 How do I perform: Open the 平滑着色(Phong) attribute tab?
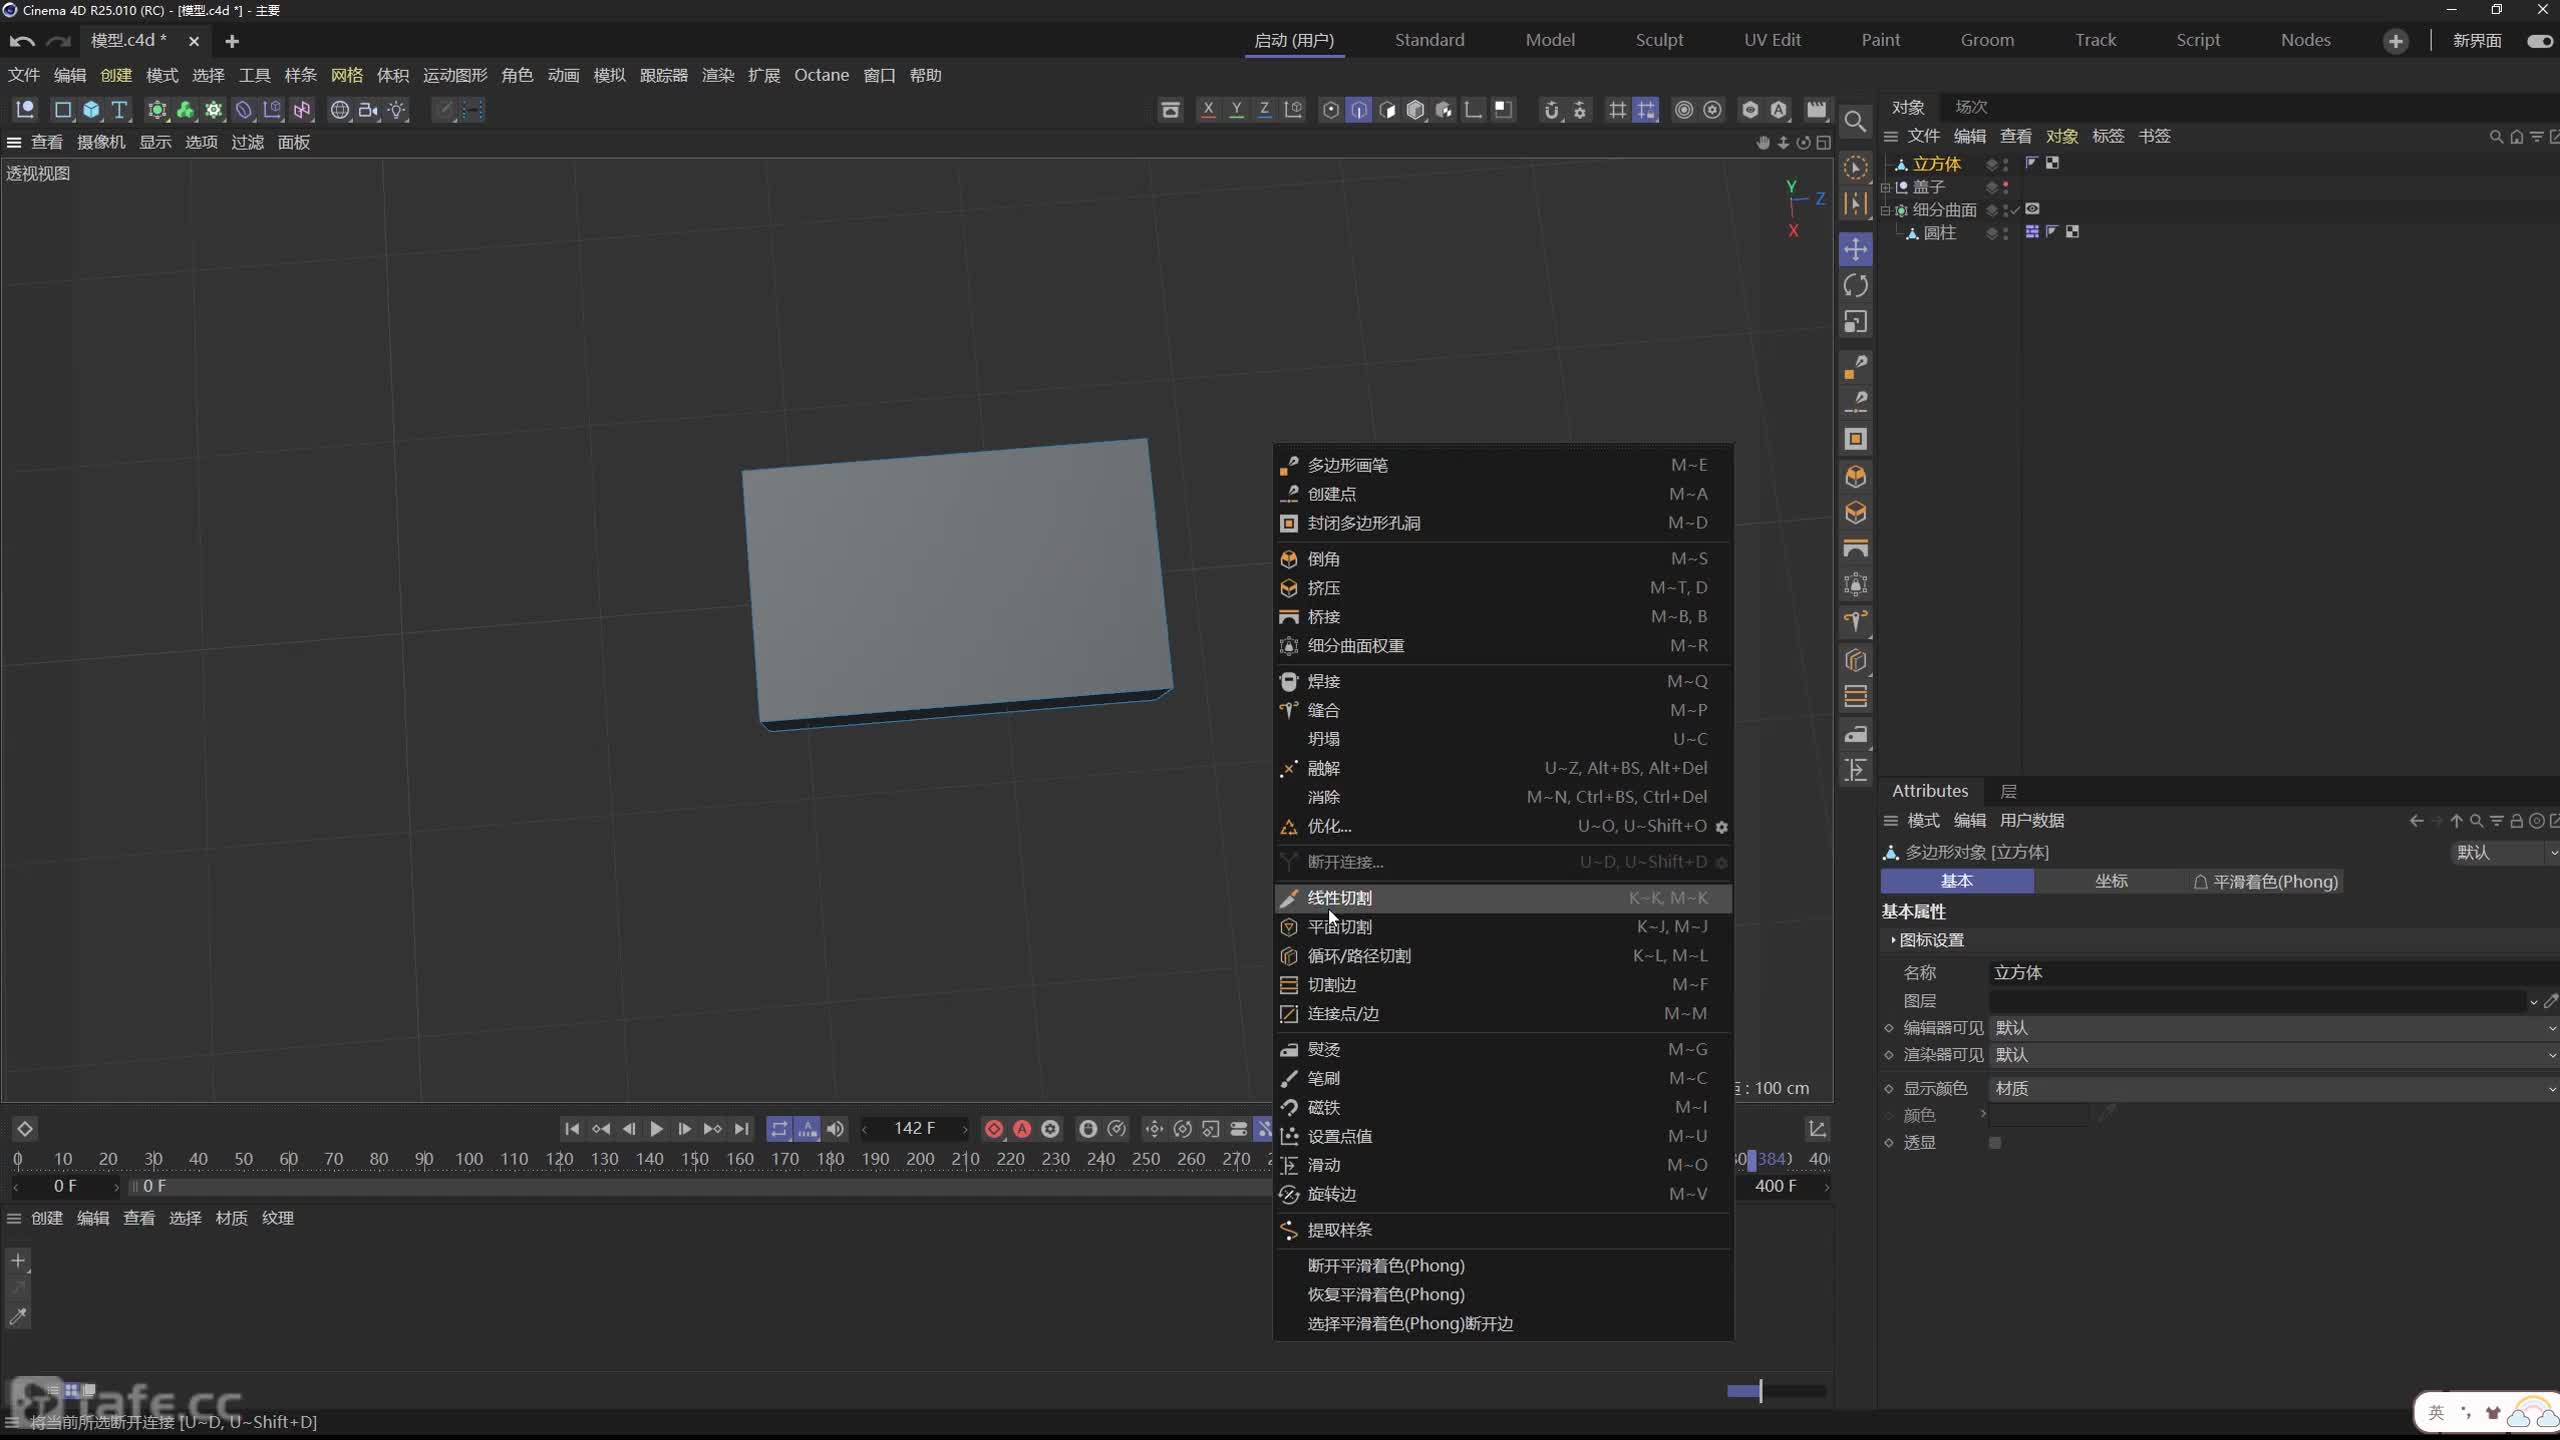click(x=2265, y=881)
